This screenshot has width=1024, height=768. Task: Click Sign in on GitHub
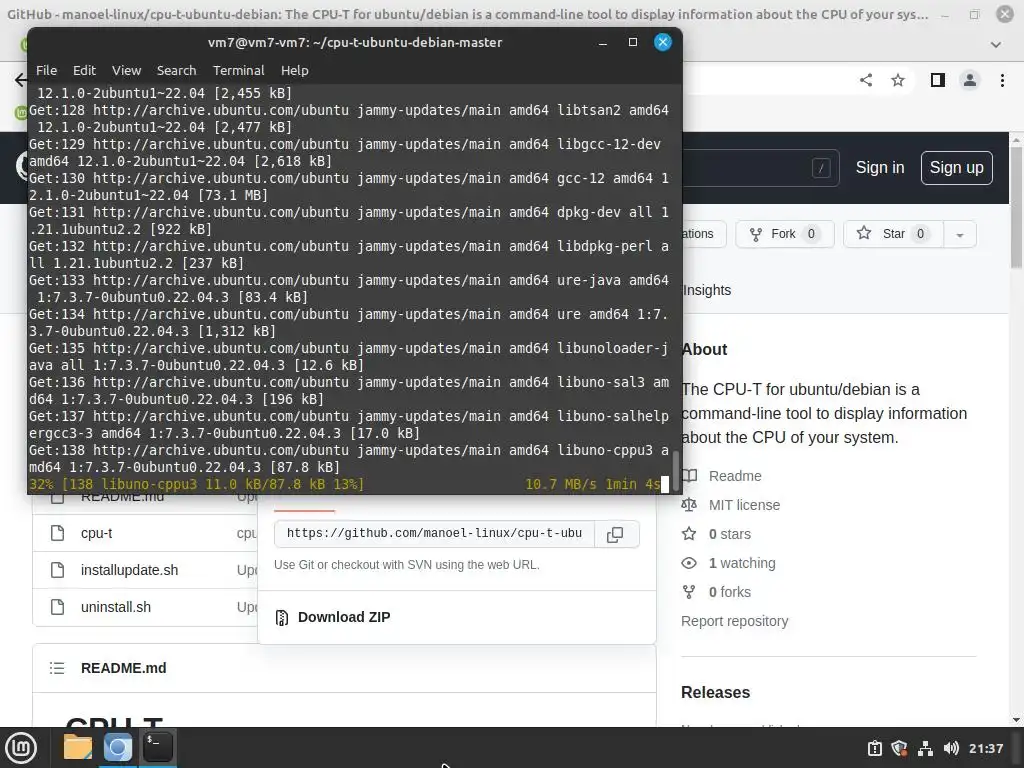click(x=880, y=168)
